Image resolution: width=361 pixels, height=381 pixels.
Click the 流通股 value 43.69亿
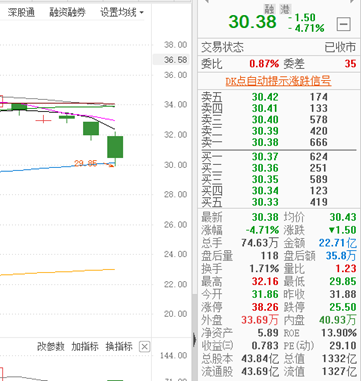pos(260,371)
